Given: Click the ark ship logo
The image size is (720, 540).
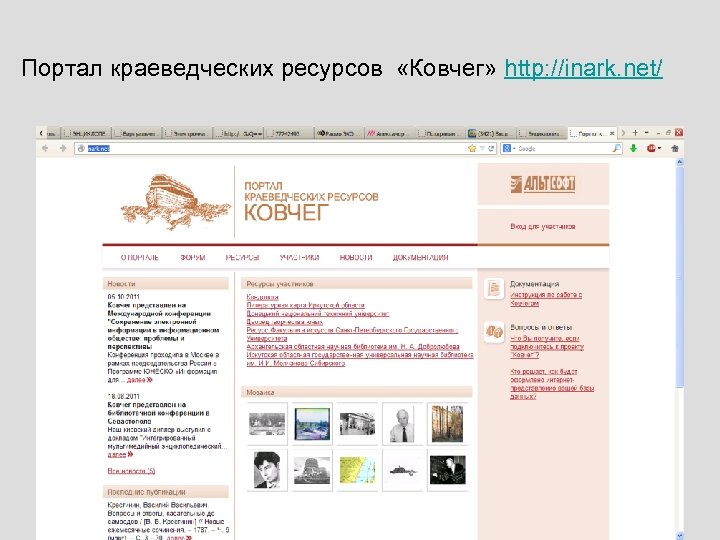Looking at the screenshot, I should point(175,202).
